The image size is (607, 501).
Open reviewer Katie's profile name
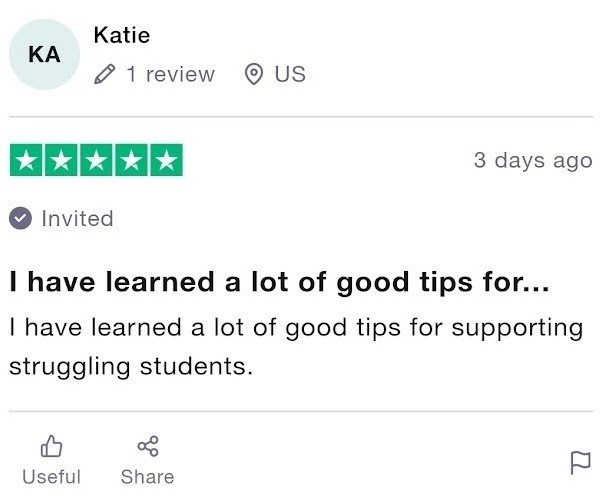coord(121,35)
